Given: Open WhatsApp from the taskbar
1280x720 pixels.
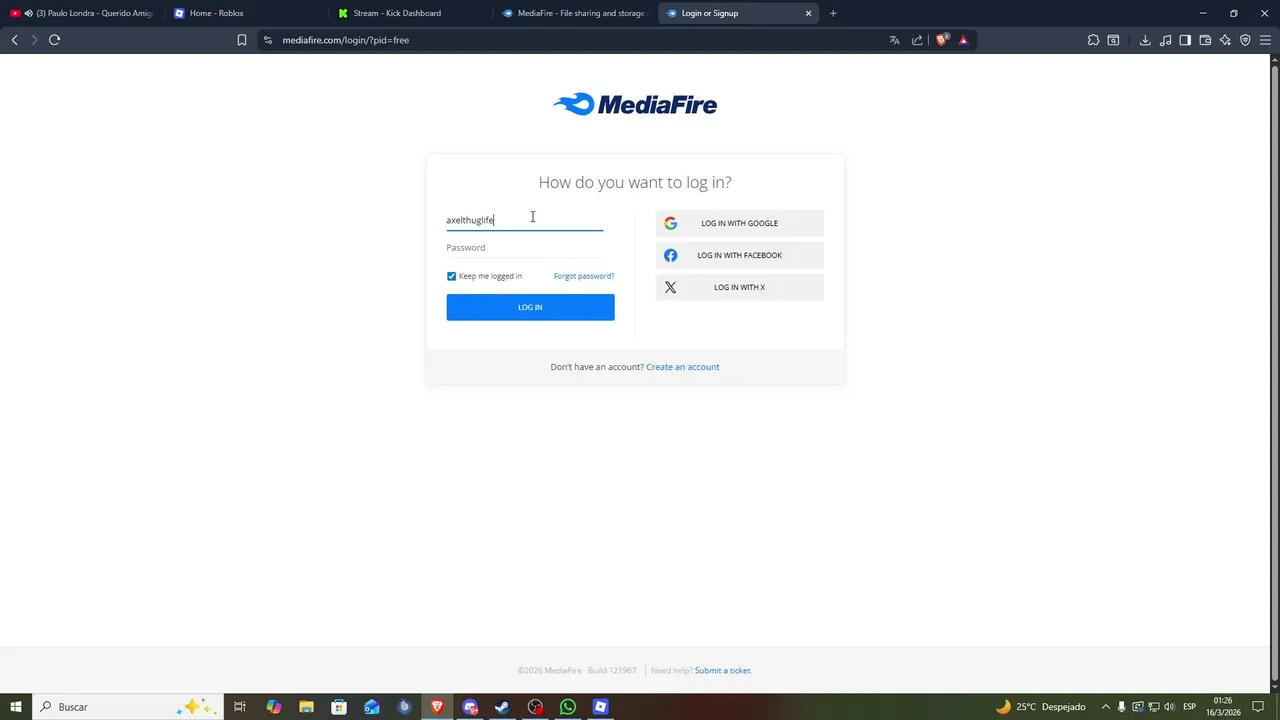Looking at the screenshot, I should click(x=568, y=707).
